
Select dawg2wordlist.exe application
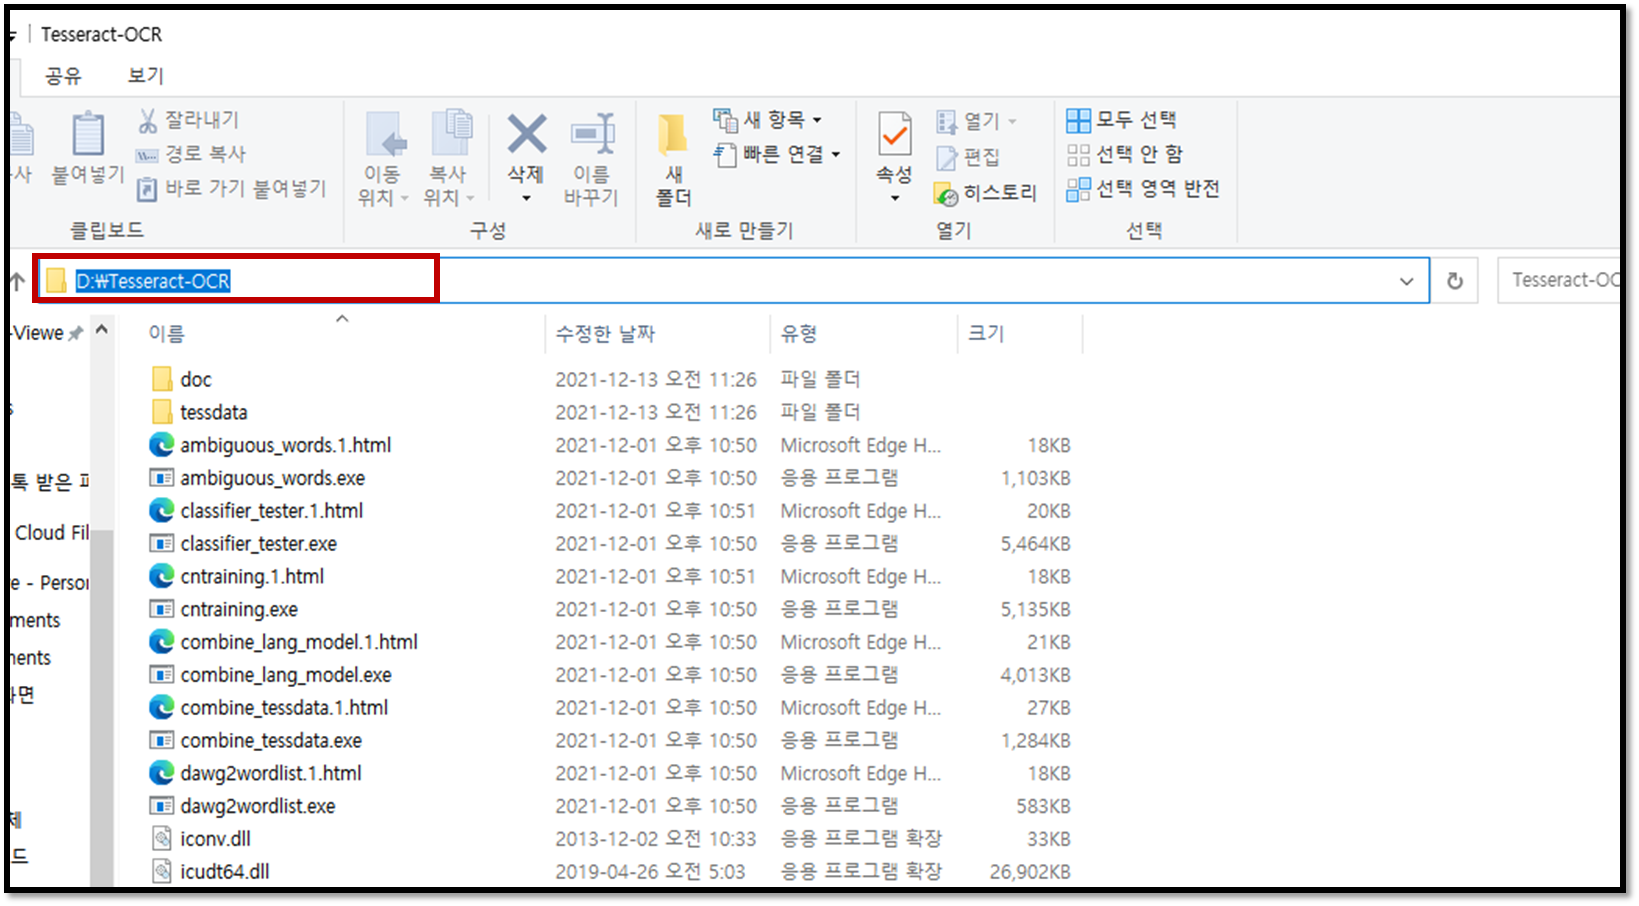click(x=257, y=806)
